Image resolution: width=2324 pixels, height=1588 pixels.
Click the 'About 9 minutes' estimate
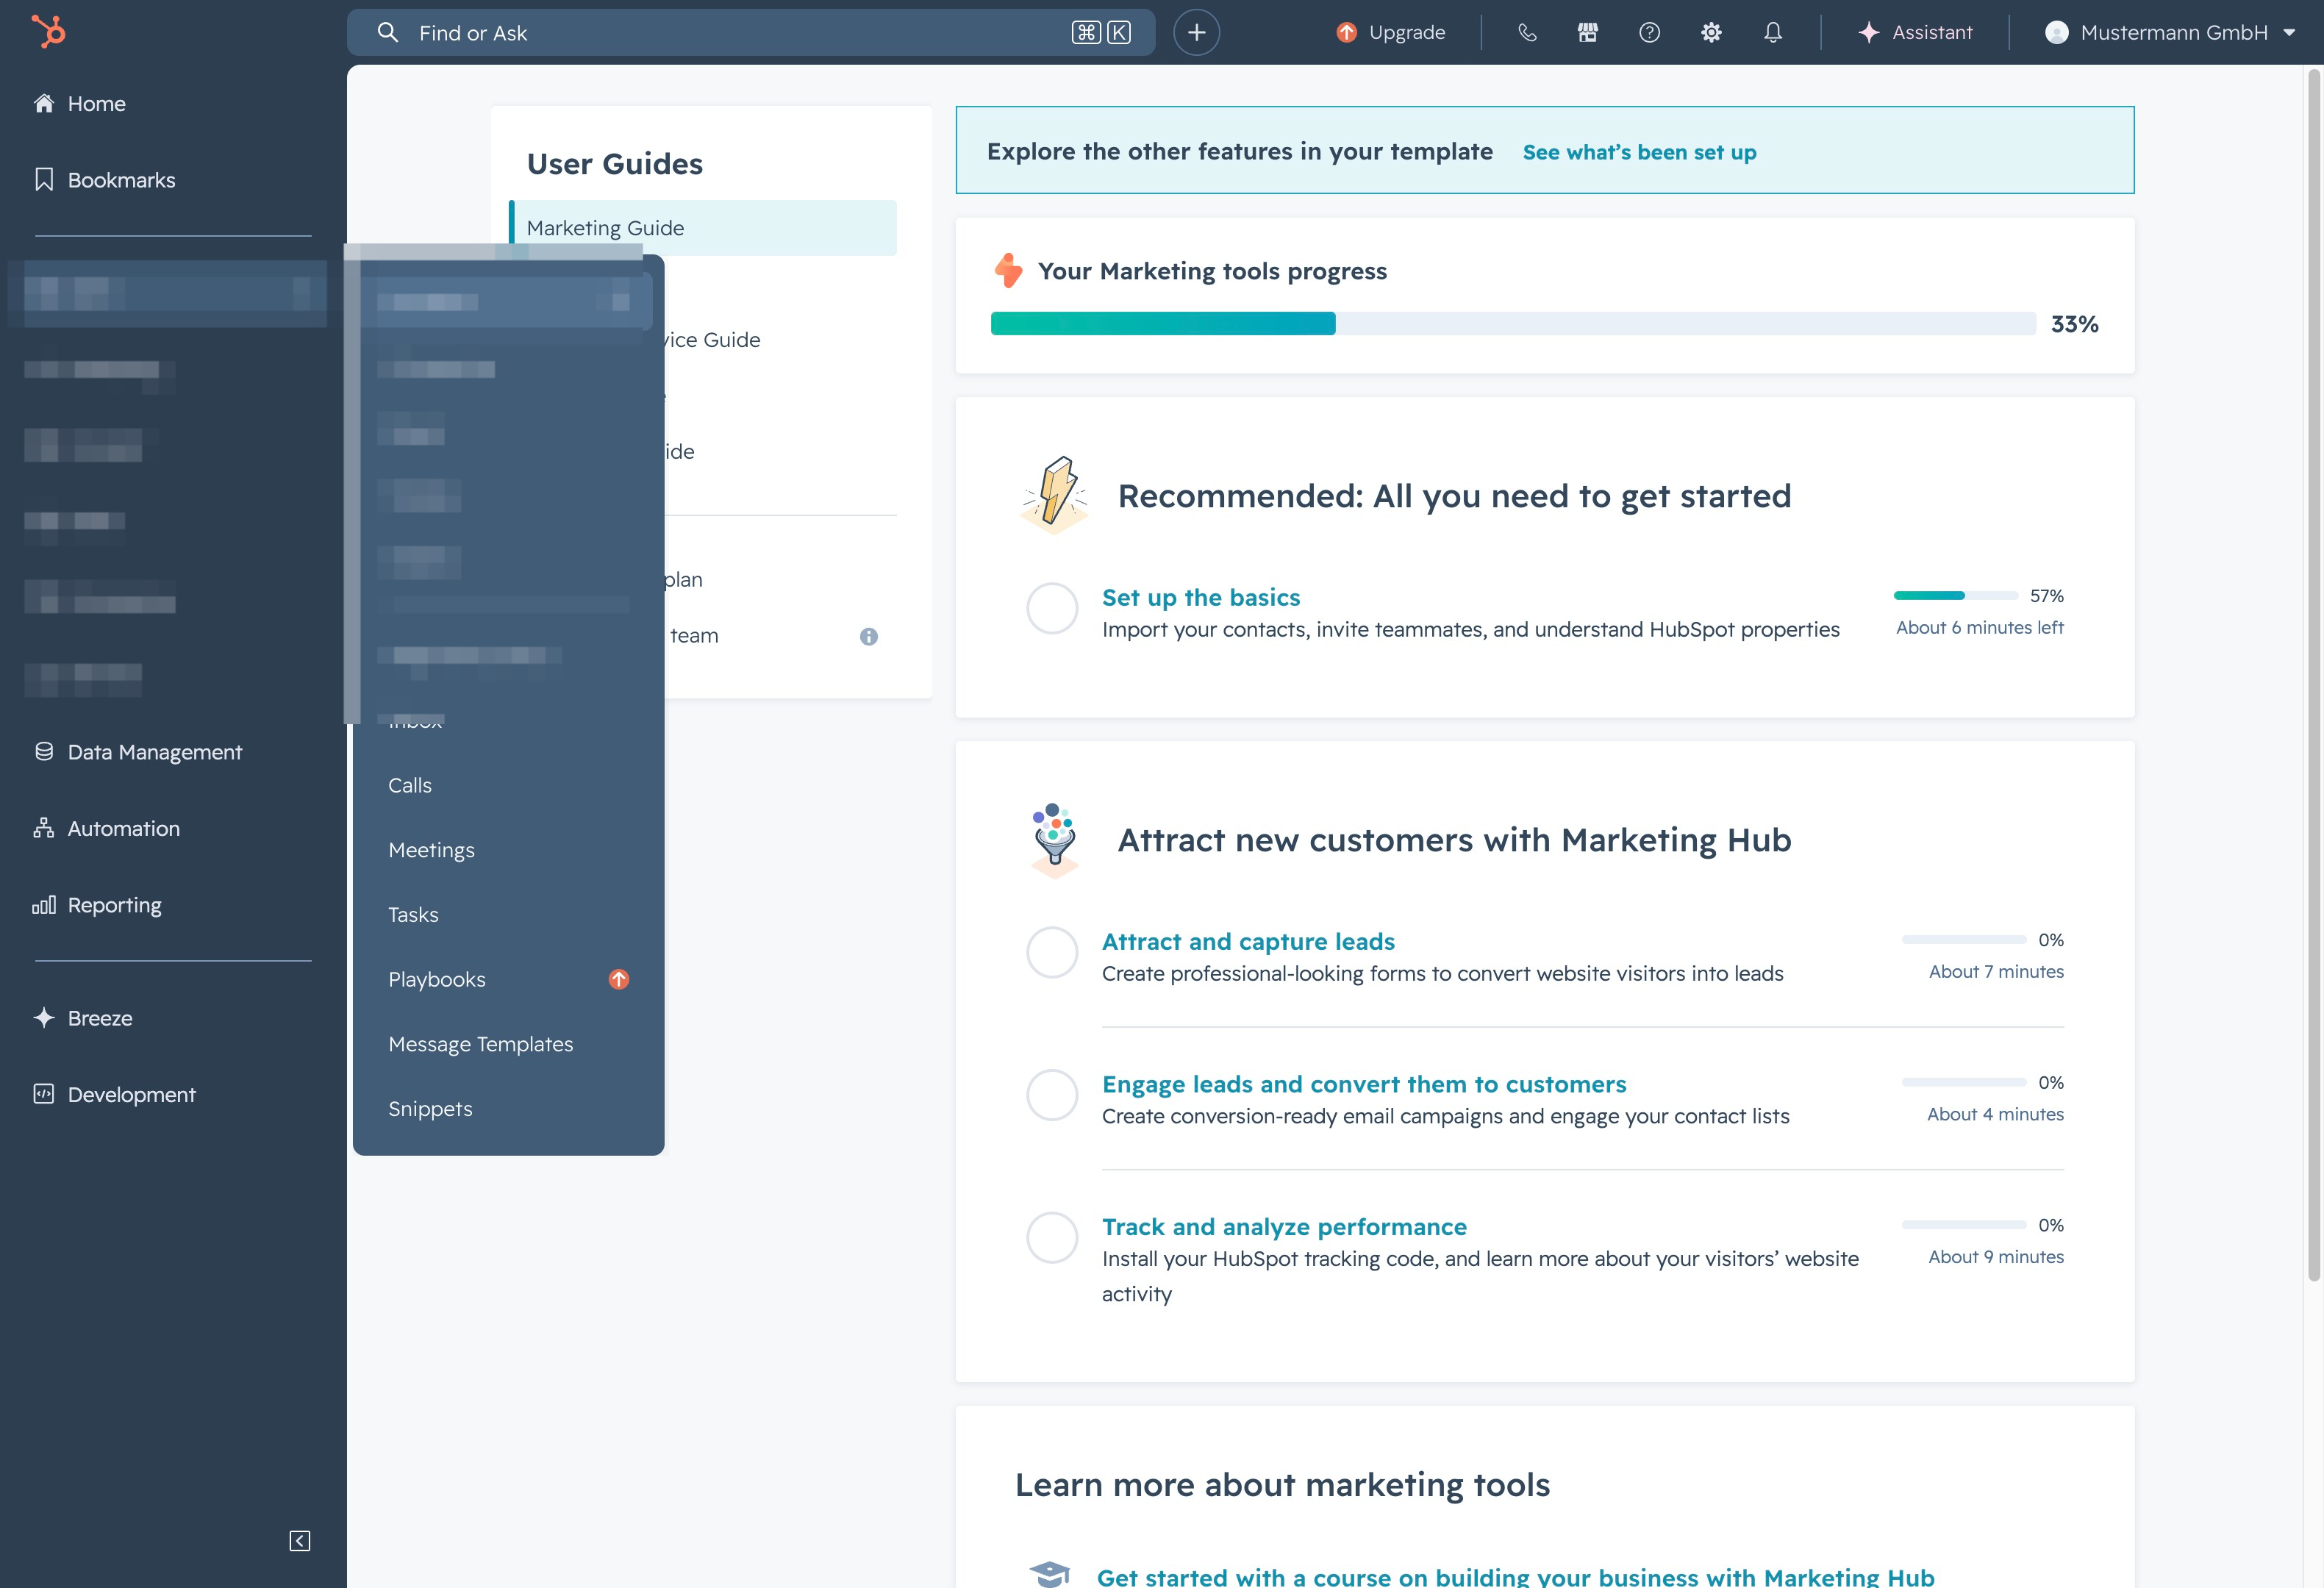[x=1996, y=1257]
